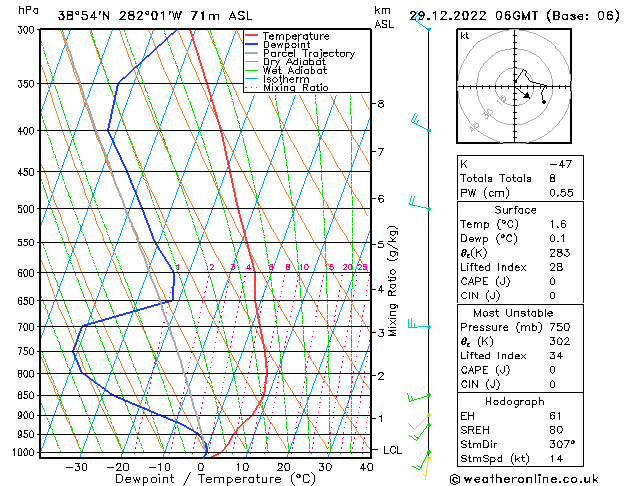
Task: Click the km ASL altitude axis header
Action: 384,17
